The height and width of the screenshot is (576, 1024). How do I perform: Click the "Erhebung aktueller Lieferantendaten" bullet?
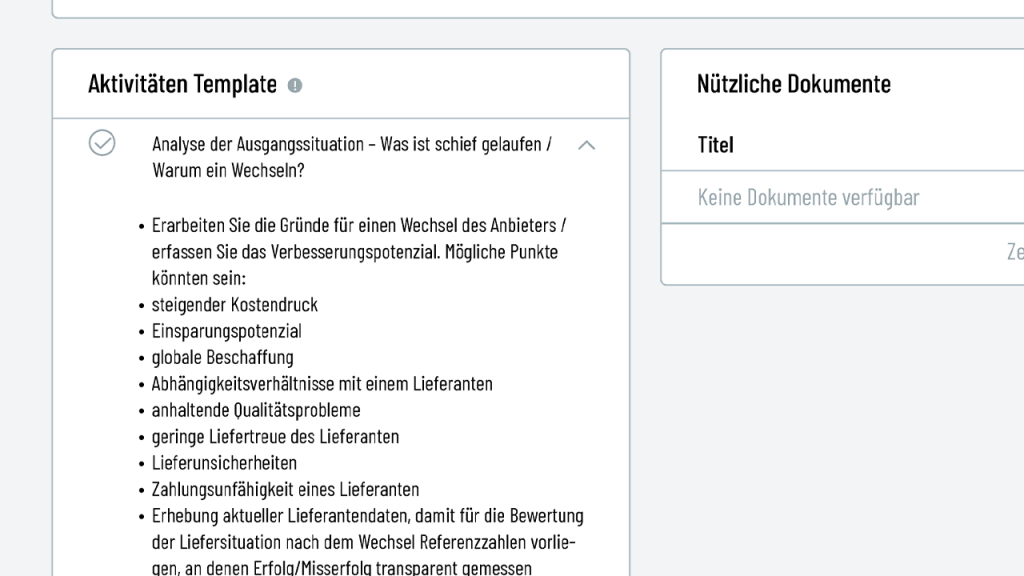click(x=367, y=516)
